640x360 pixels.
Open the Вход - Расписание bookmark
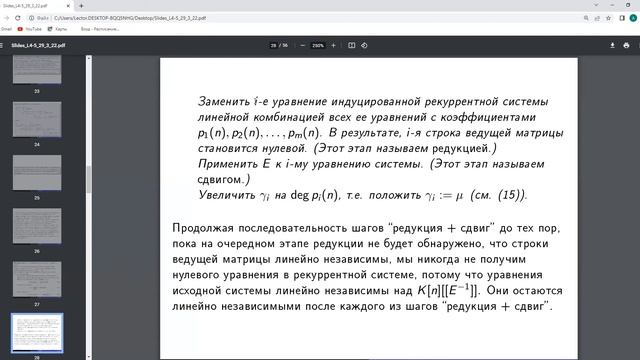pos(100,29)
